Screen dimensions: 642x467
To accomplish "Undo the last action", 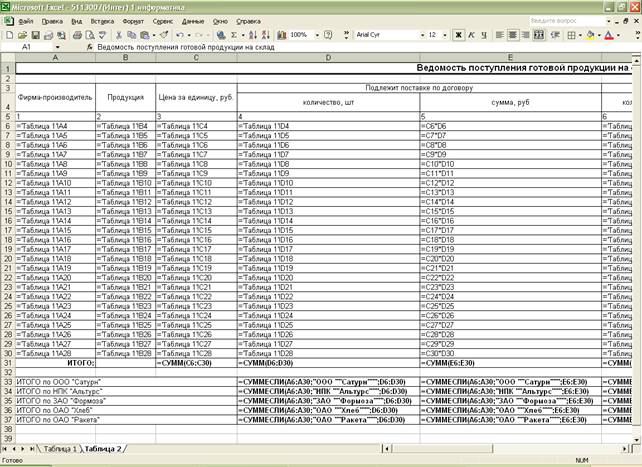I will pyautogui.click(x=179, y=34).
